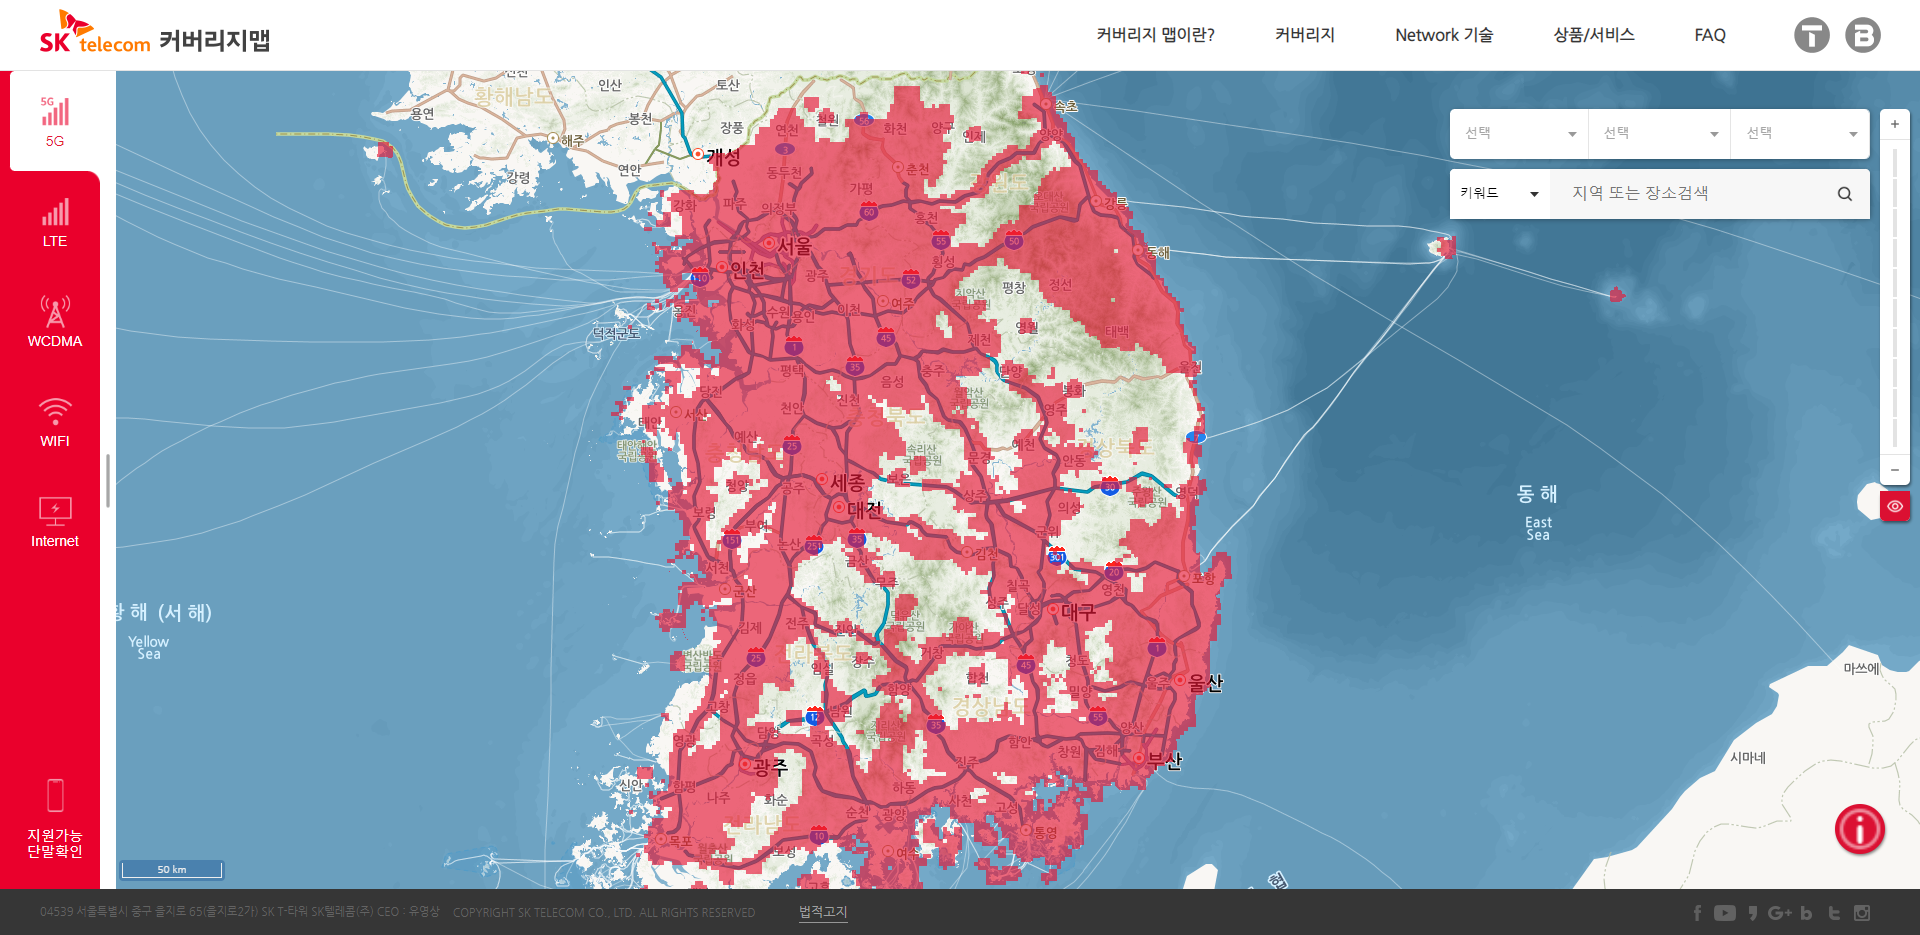Select the 5G coverage layer
The height and width of the screenshot is (935, 1920).
coord(55,121)
